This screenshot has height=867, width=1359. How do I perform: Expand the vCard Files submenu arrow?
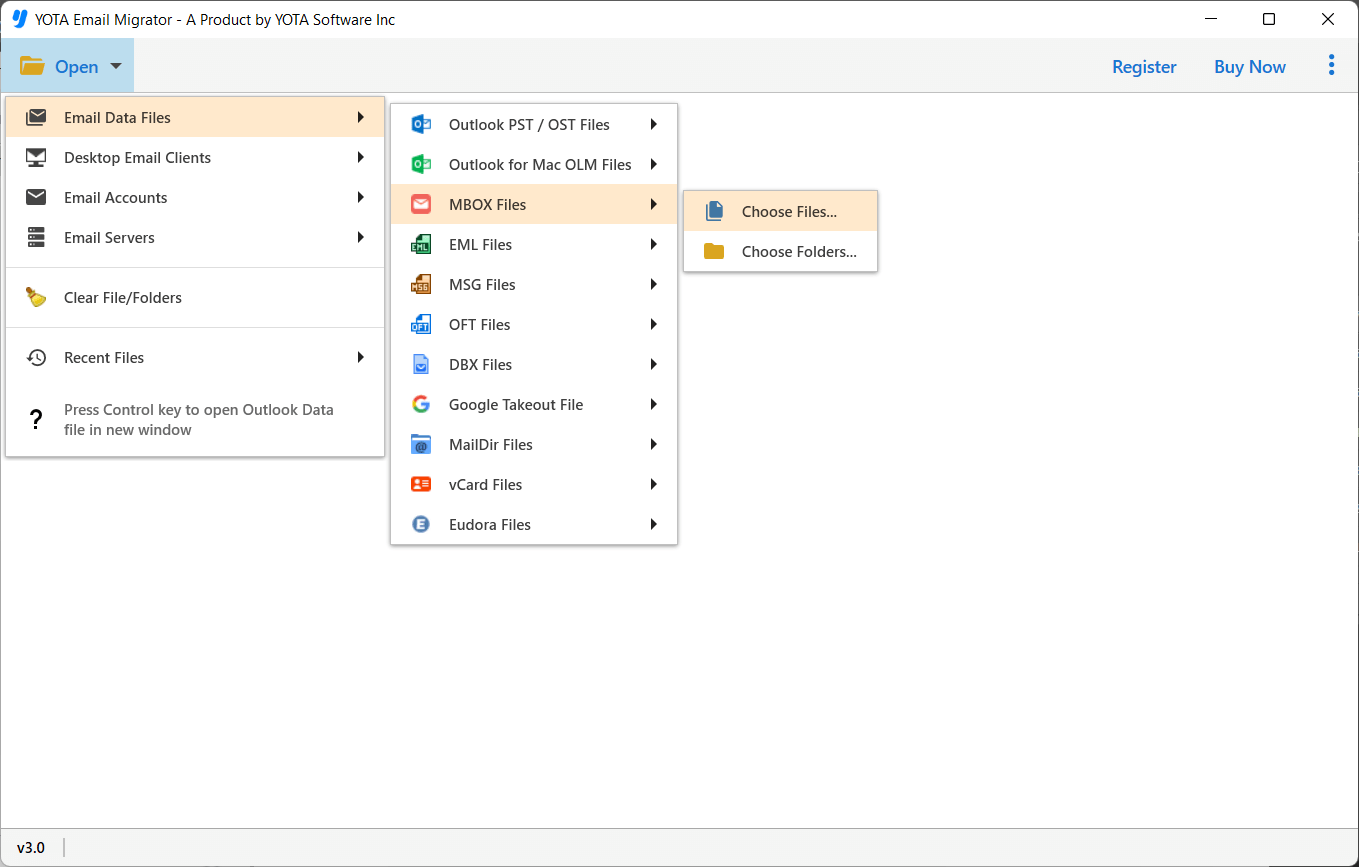pyautogui.click(x=653, y=484)
